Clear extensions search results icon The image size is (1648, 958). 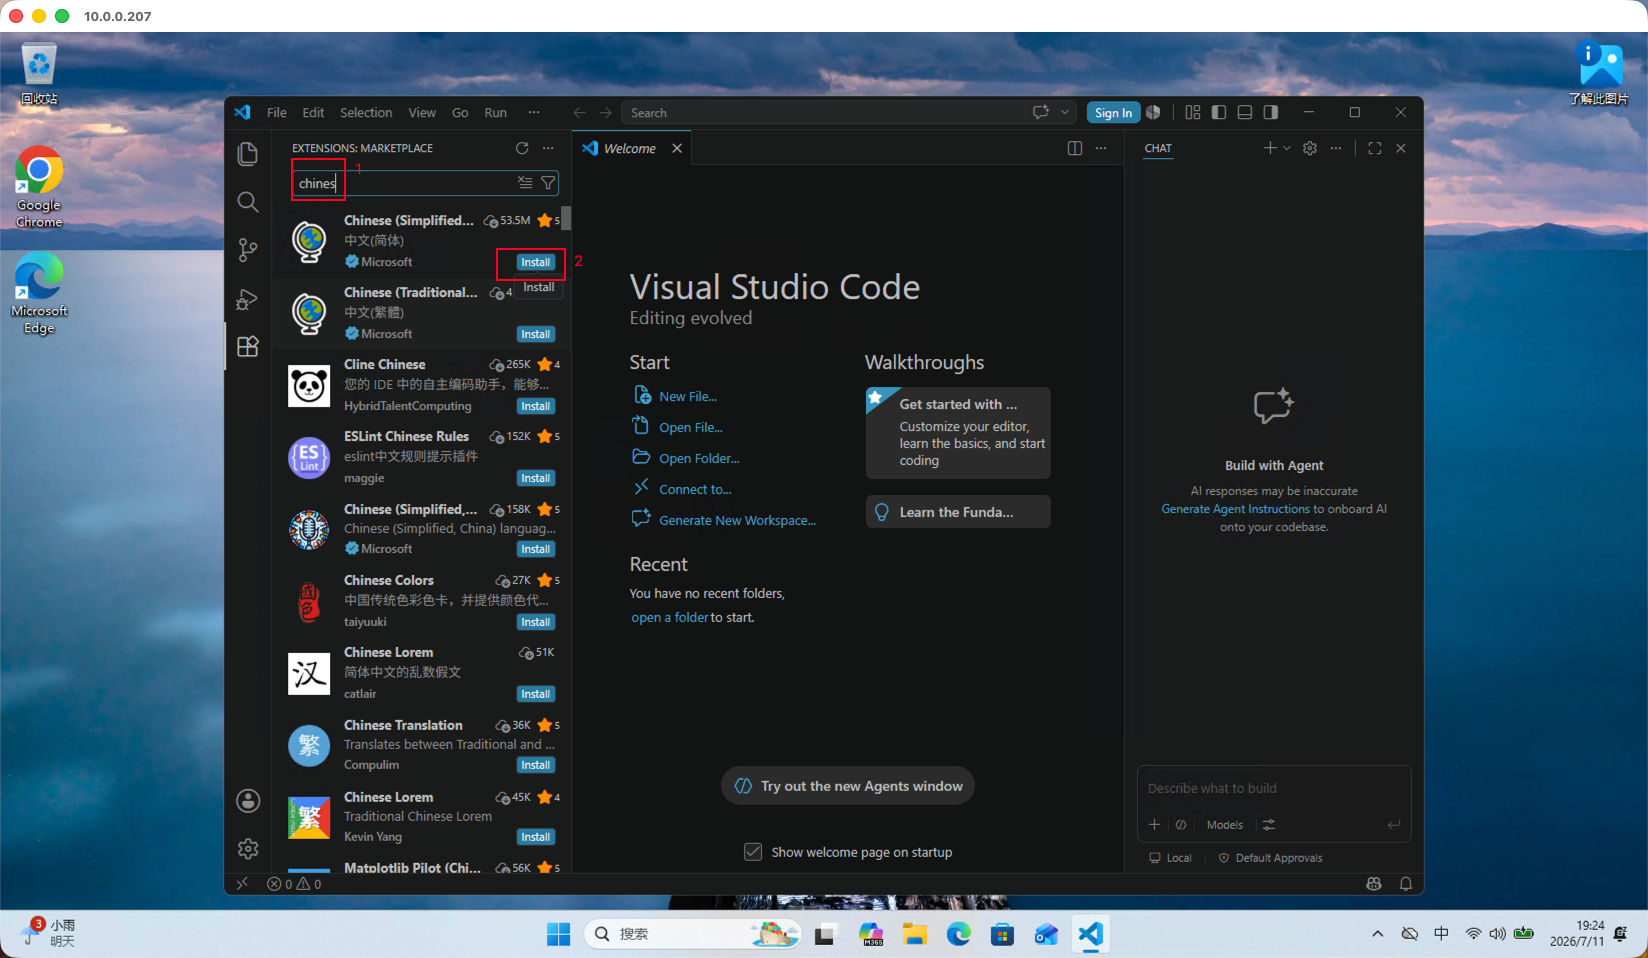[x=525, y=183]
